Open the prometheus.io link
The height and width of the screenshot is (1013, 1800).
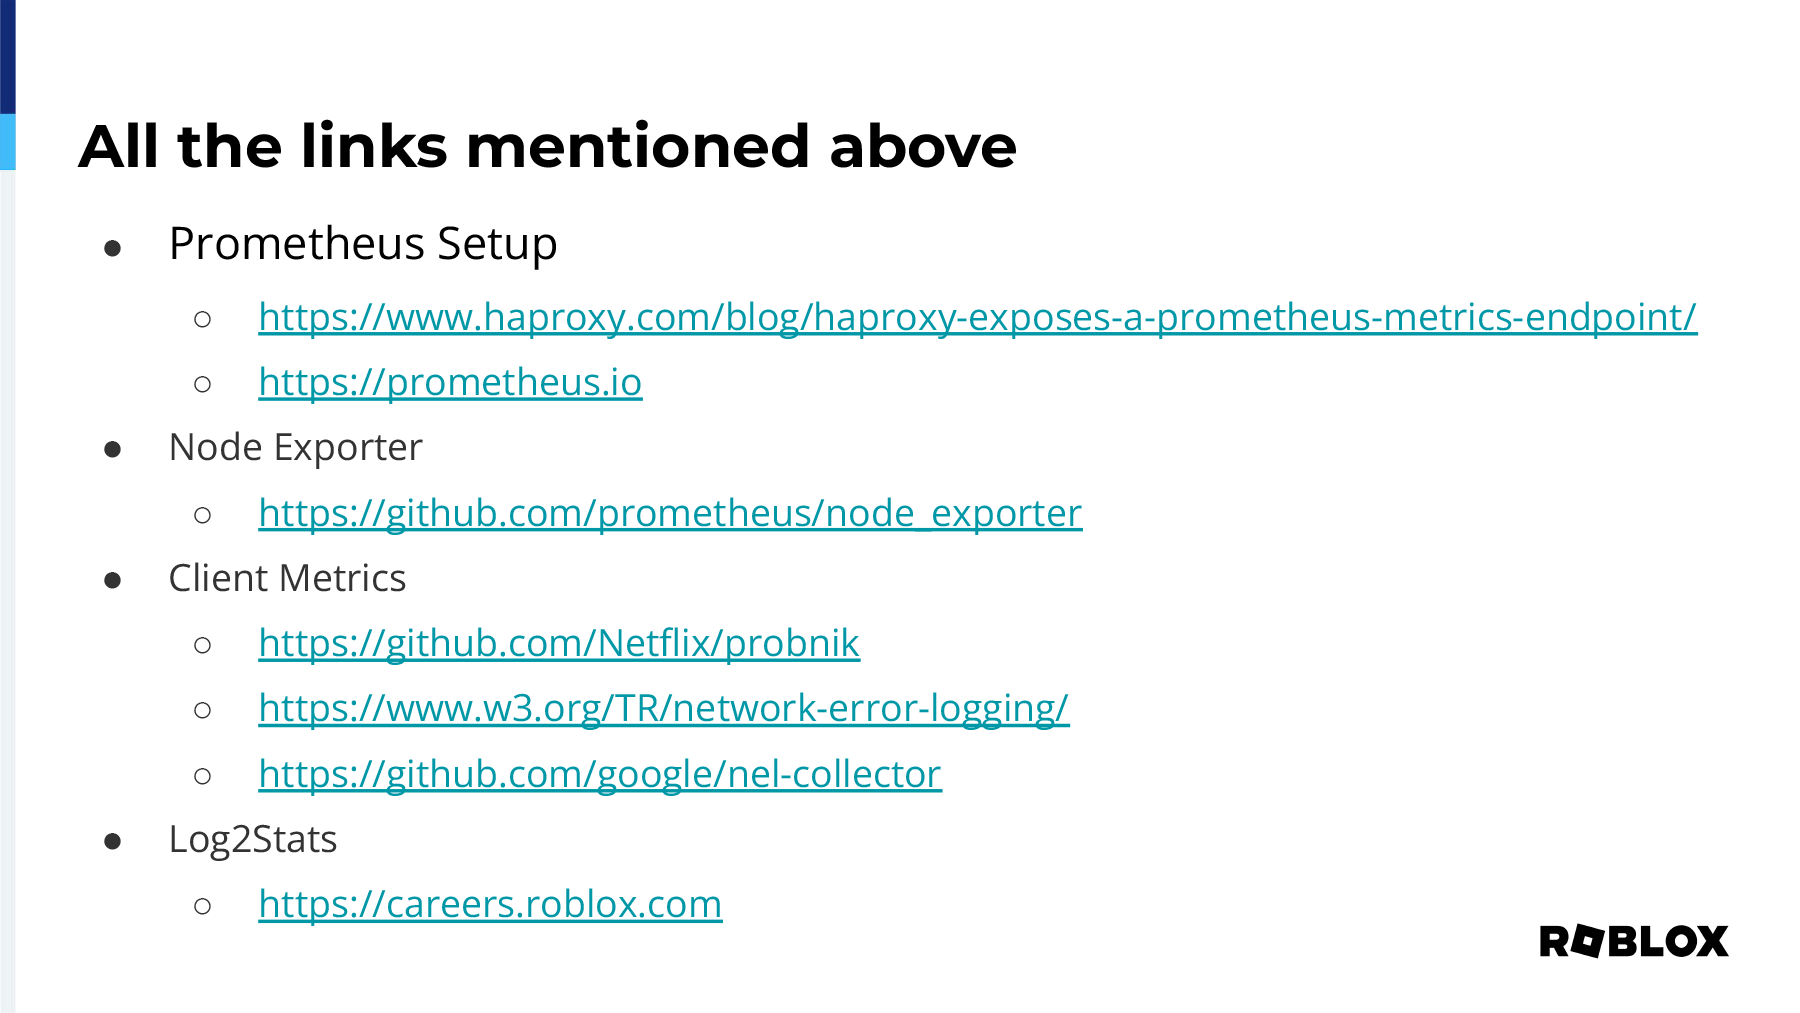450,382
